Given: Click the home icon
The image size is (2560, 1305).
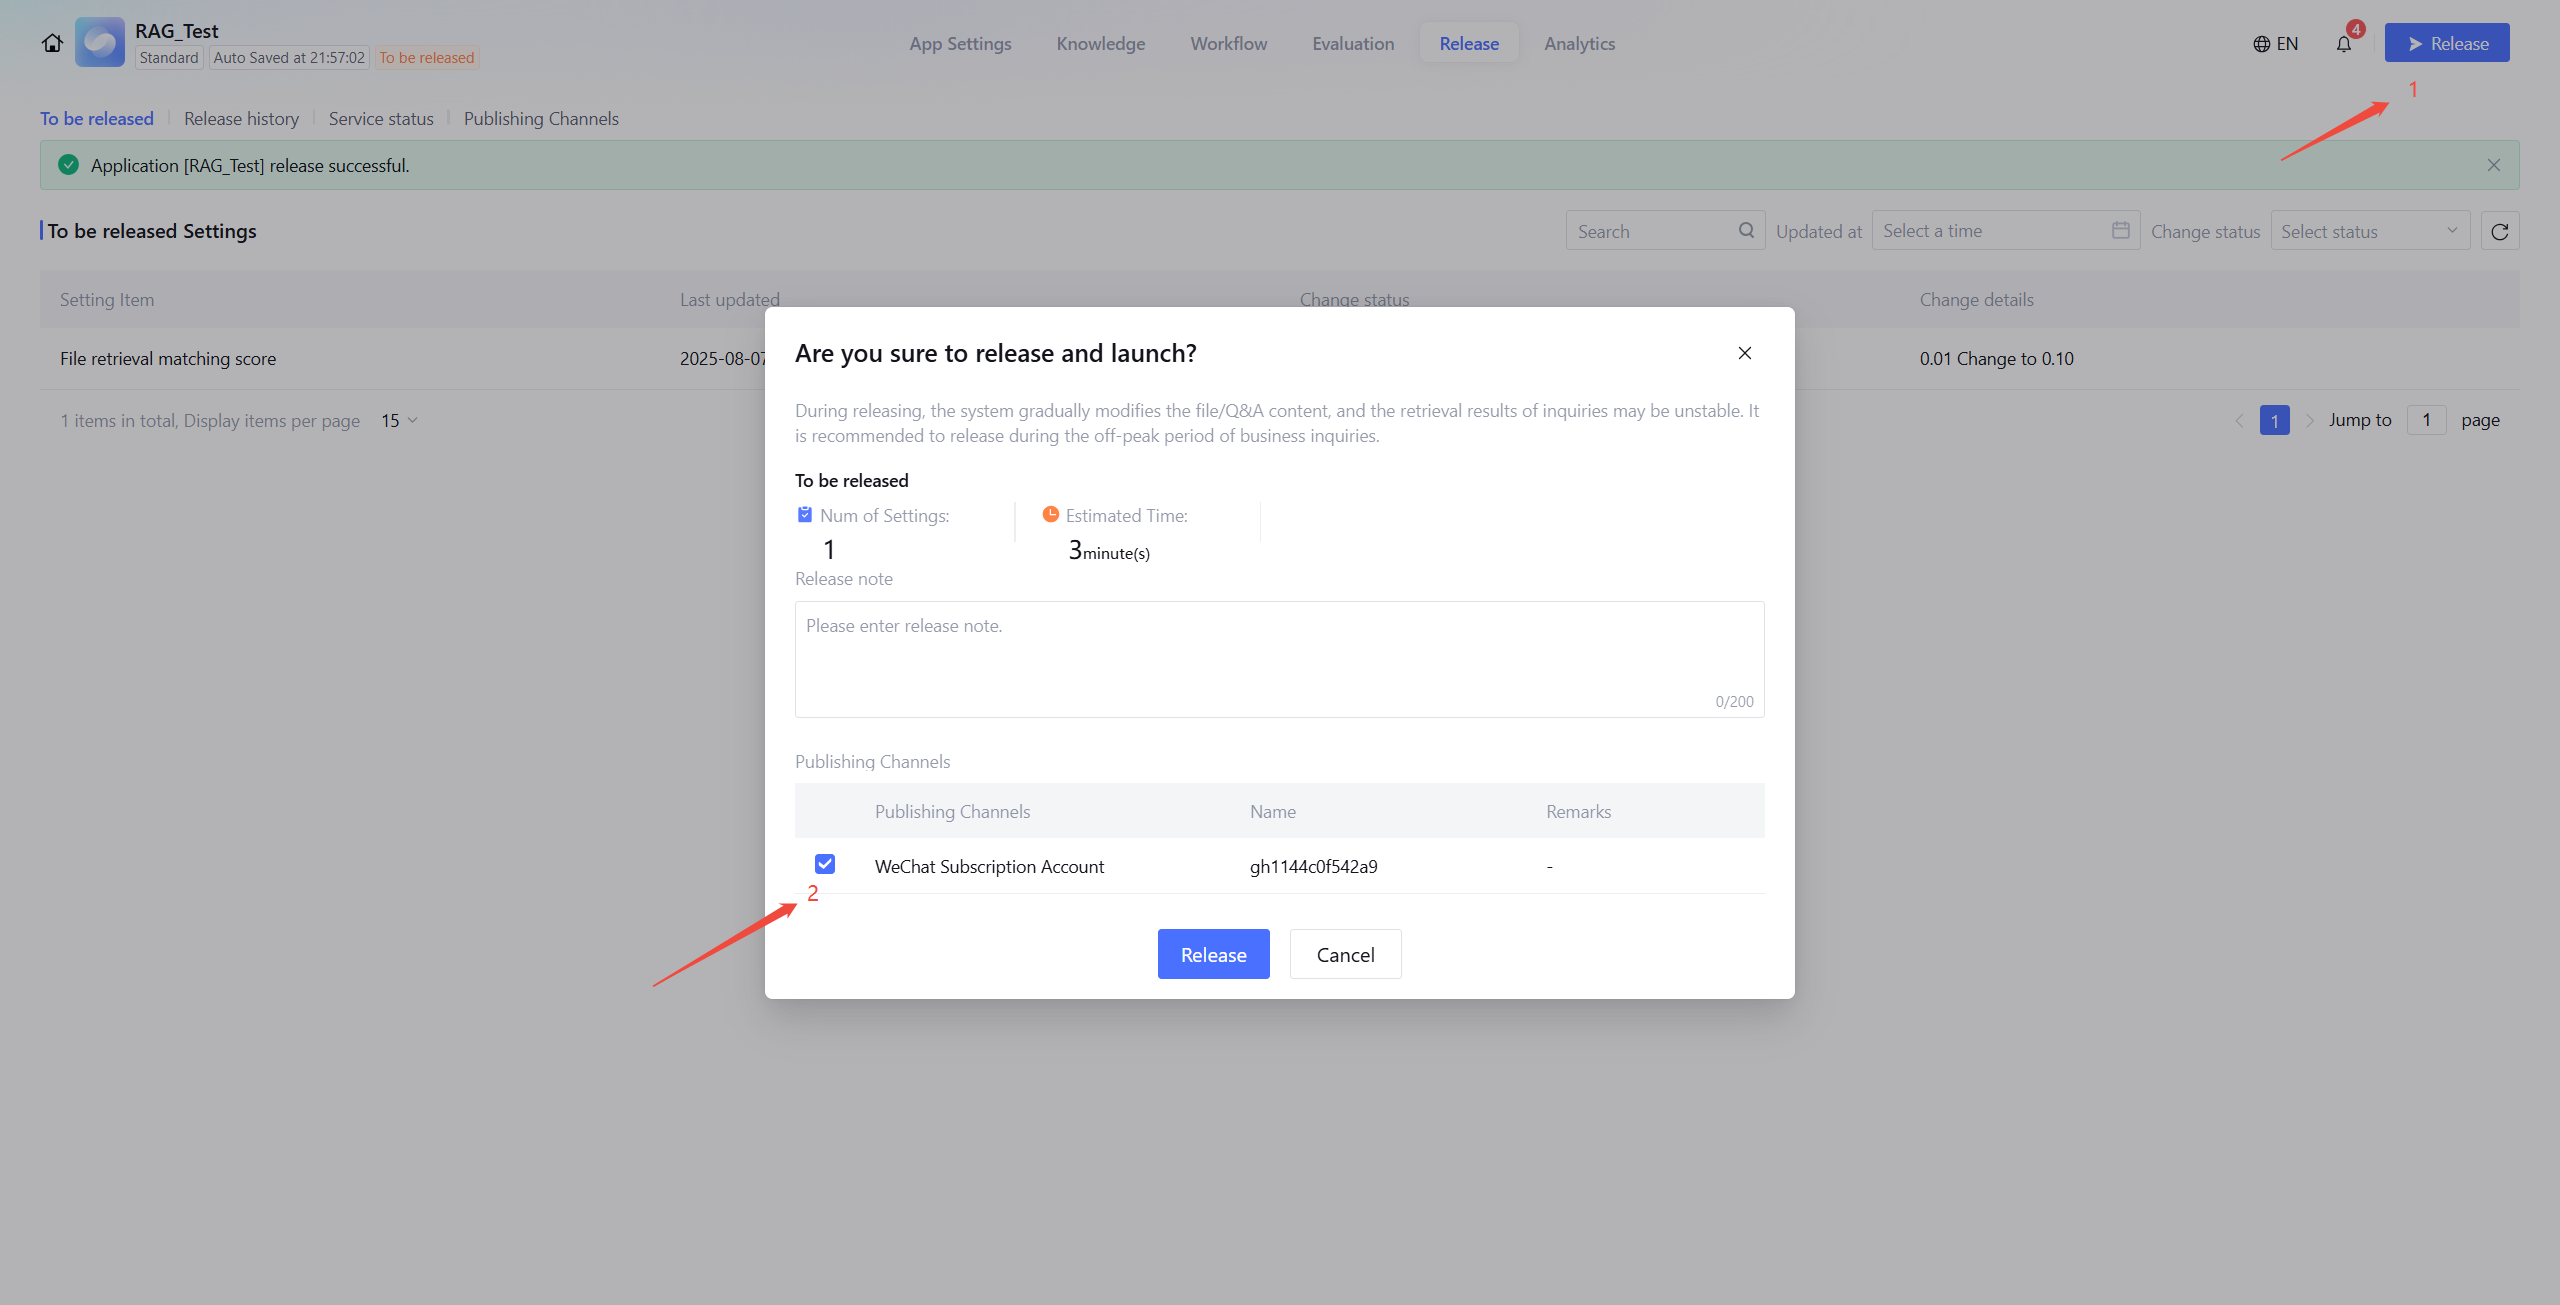Looking at the screenshot, I should [x=52, y=43].
